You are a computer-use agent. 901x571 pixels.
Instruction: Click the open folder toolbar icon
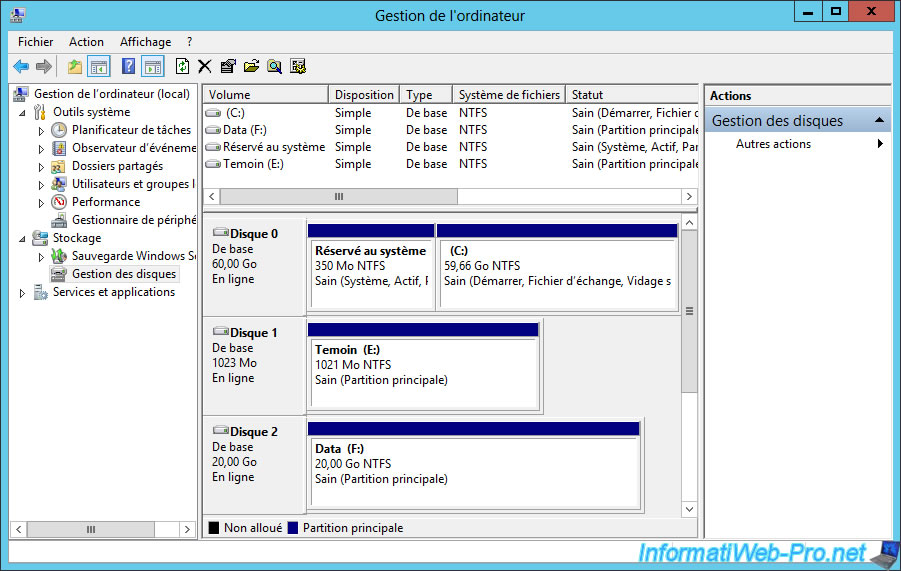pos(251,67)
